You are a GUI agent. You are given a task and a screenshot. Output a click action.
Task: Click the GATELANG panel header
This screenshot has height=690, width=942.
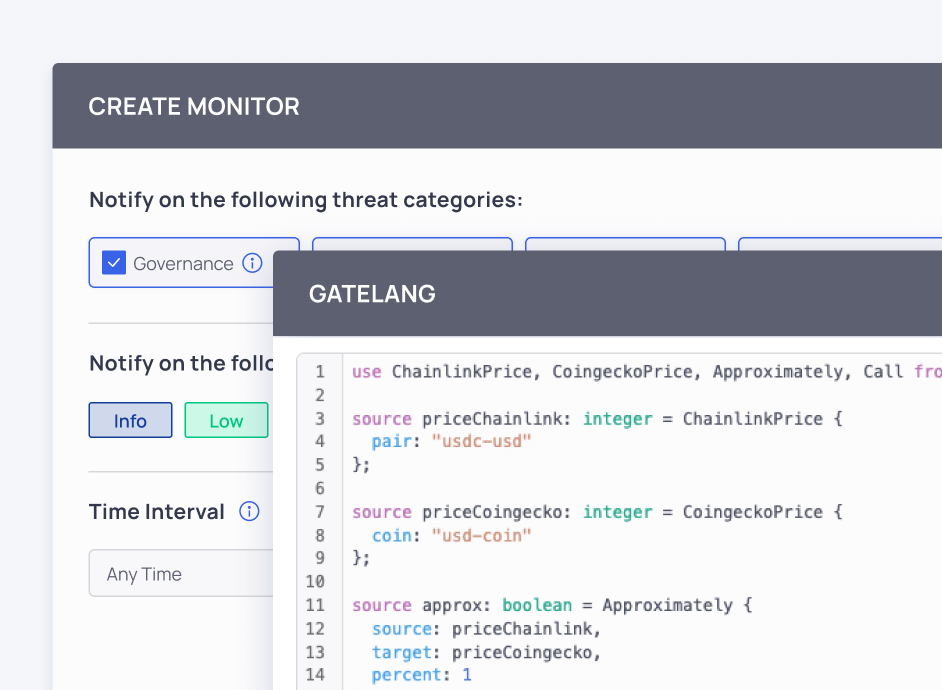[x=372, y=294]
